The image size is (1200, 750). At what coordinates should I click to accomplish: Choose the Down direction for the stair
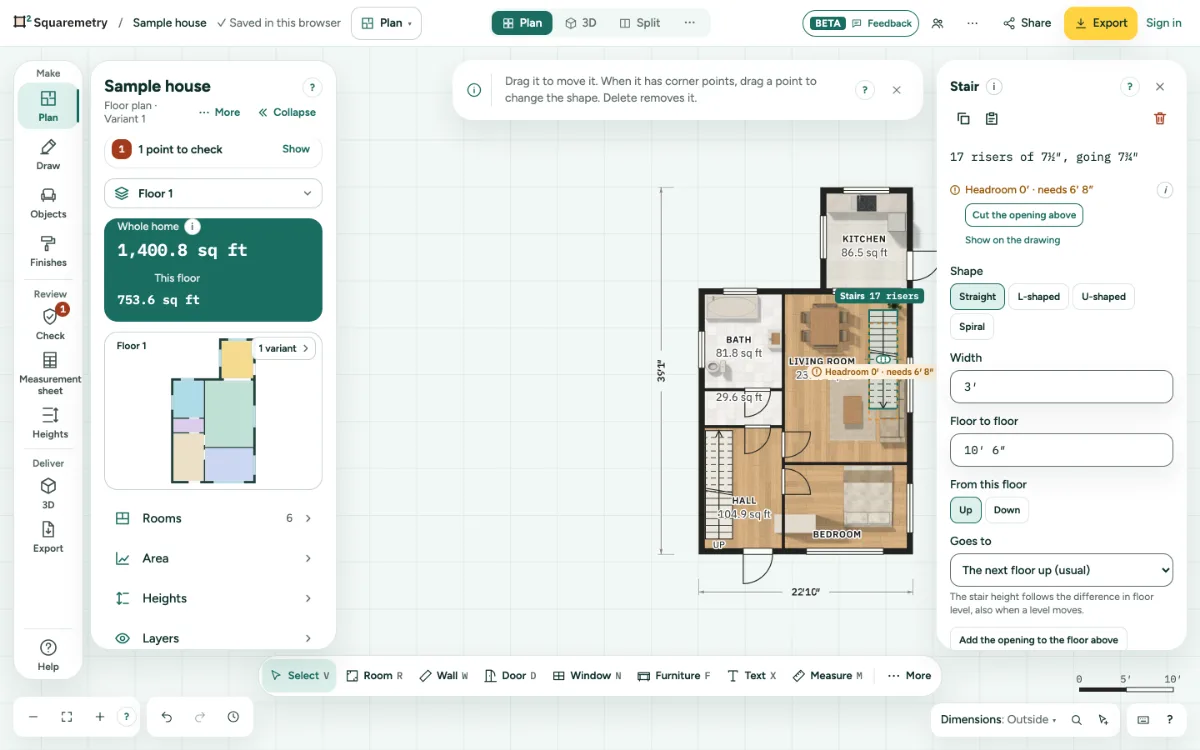[1007, 510]
